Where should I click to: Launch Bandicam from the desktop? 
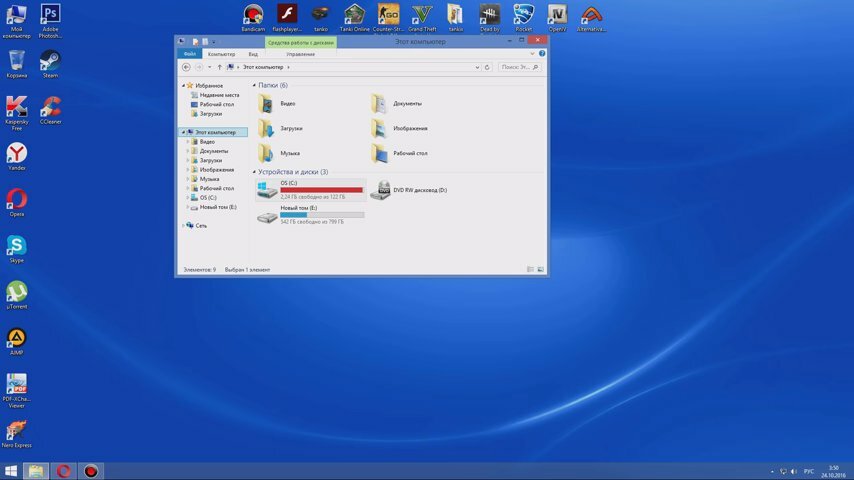point(253,18)
